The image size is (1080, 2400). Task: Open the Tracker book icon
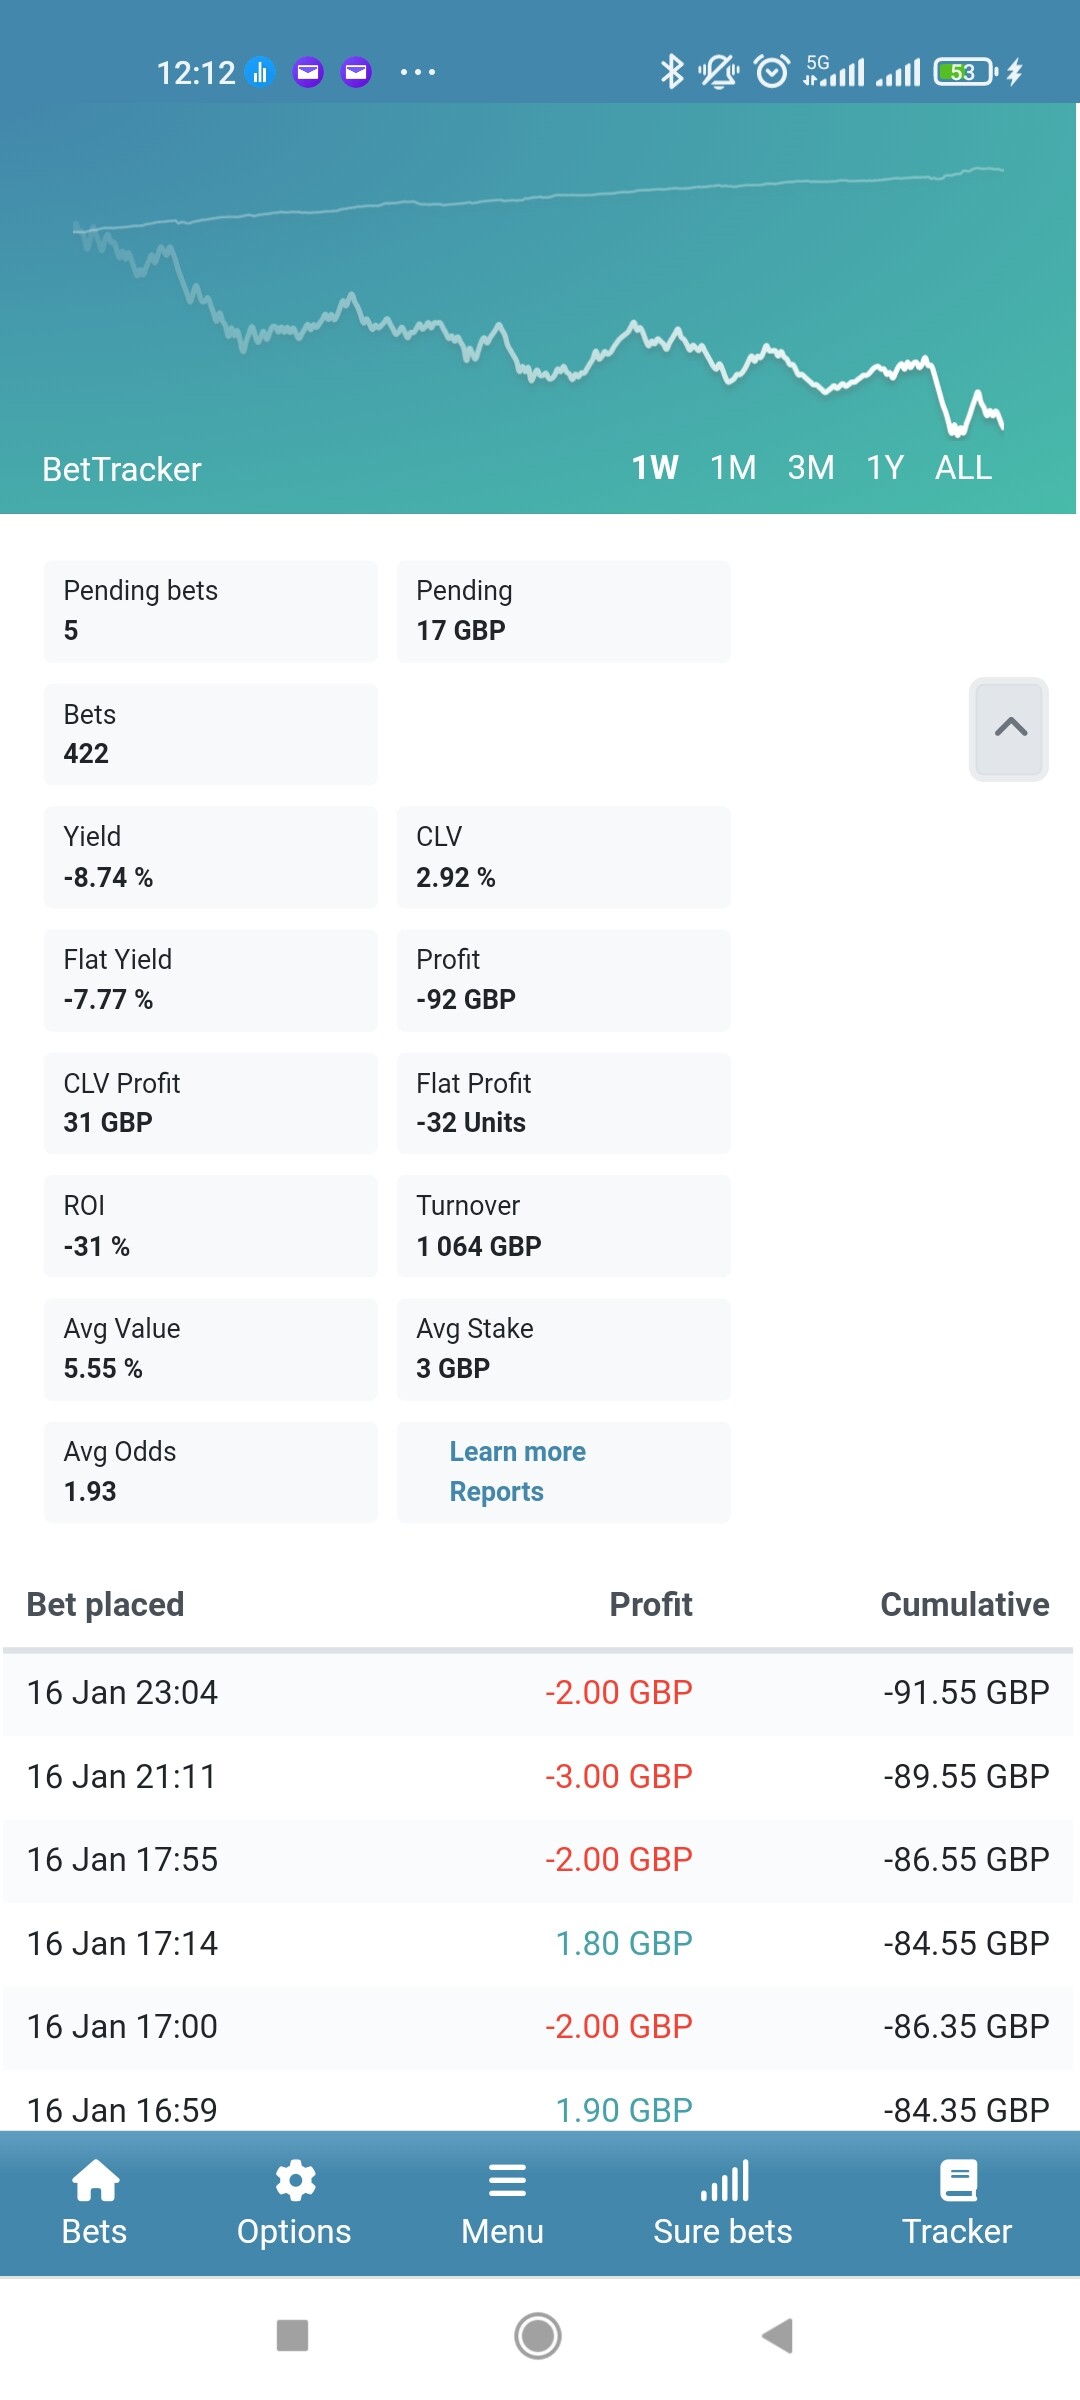[x=958, y=2181]
